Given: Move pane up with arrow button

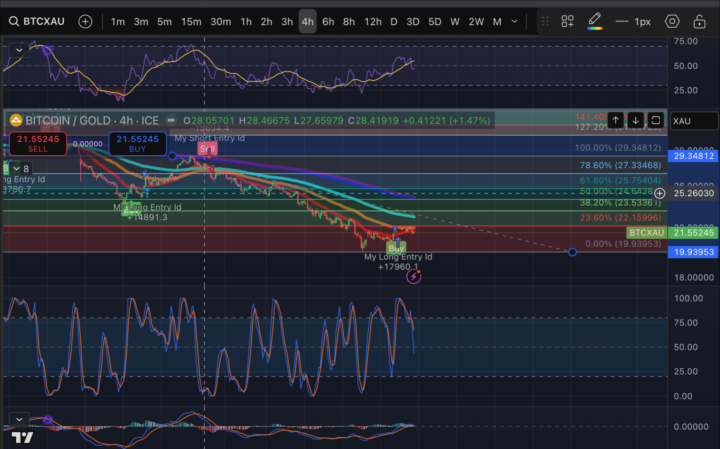Looking at the screenshot, I should (615, 120).
